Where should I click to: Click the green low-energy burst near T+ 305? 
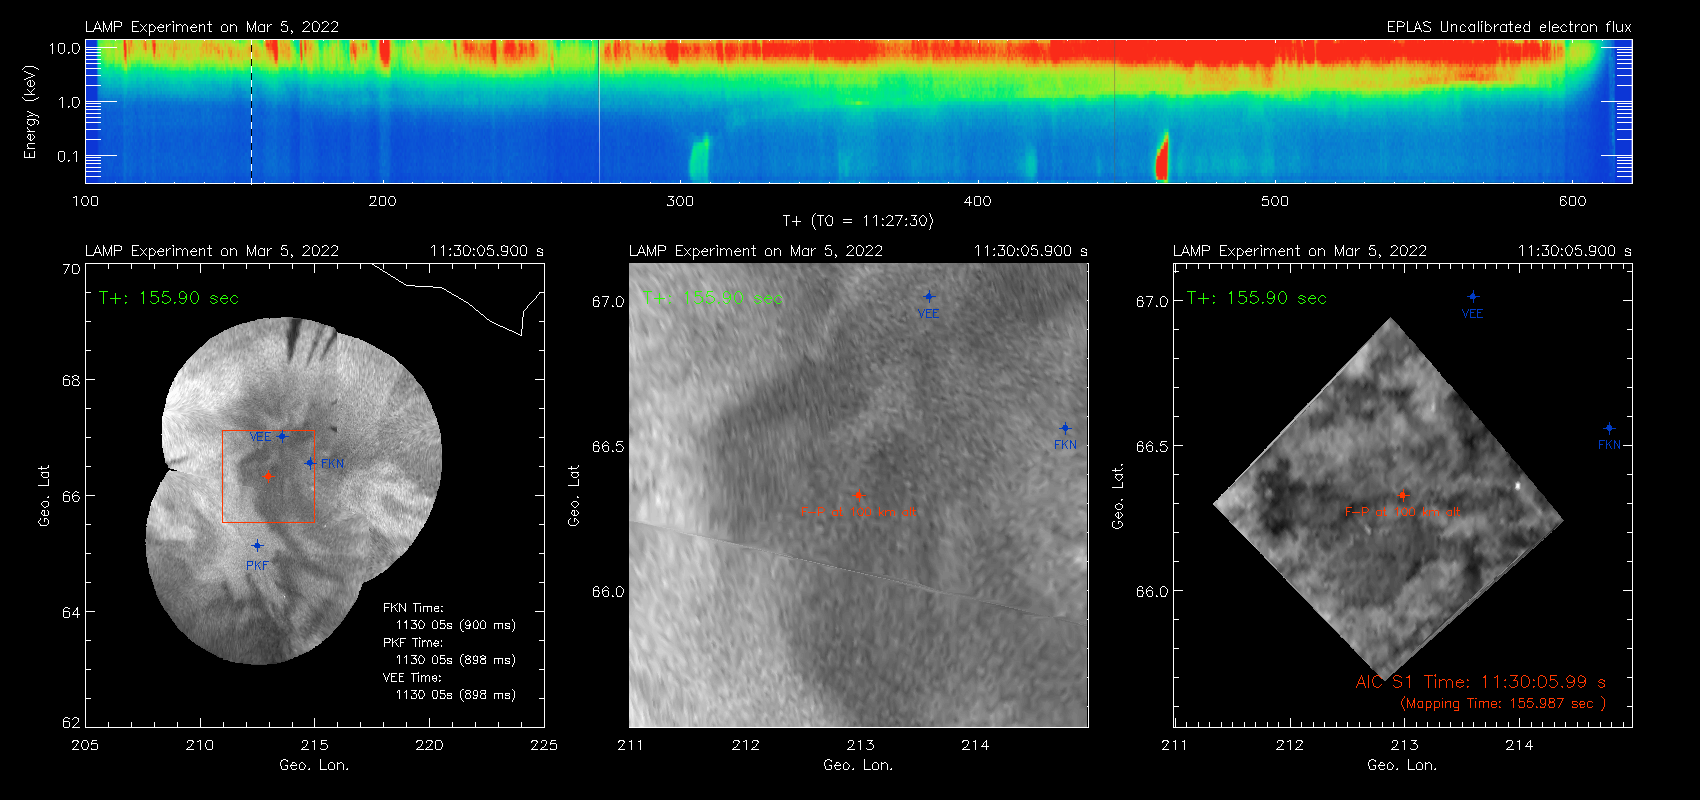tap(698, 160)
